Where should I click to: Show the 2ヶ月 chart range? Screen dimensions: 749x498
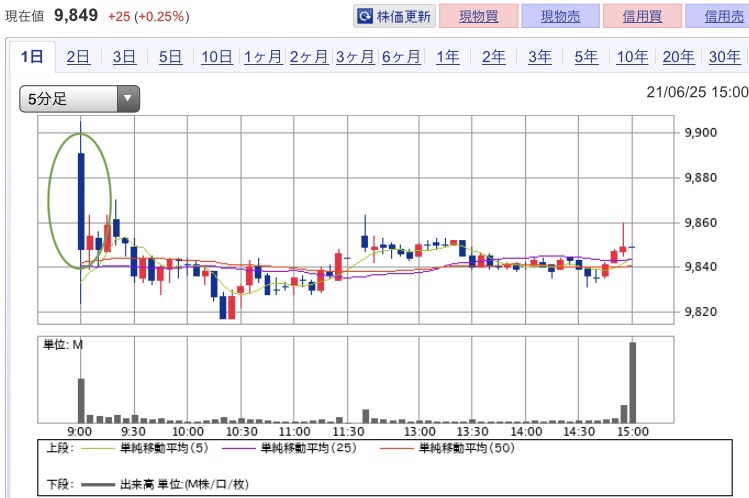(309, 57)
